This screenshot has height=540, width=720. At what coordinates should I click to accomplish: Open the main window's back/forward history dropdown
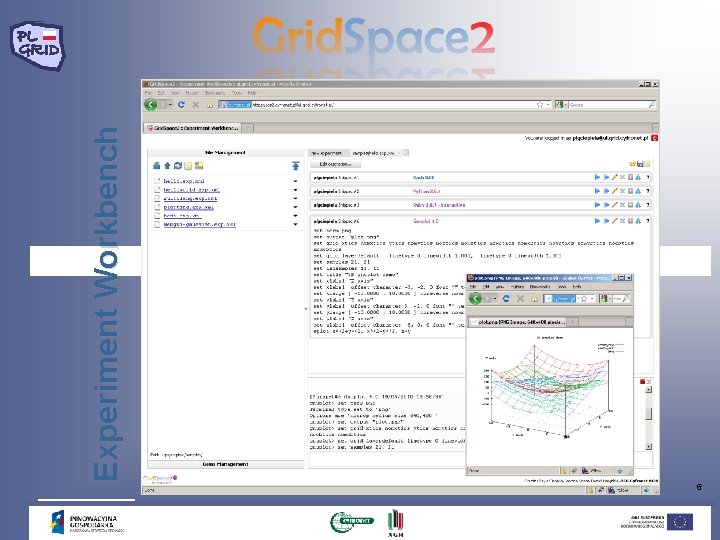click(170, 105)
